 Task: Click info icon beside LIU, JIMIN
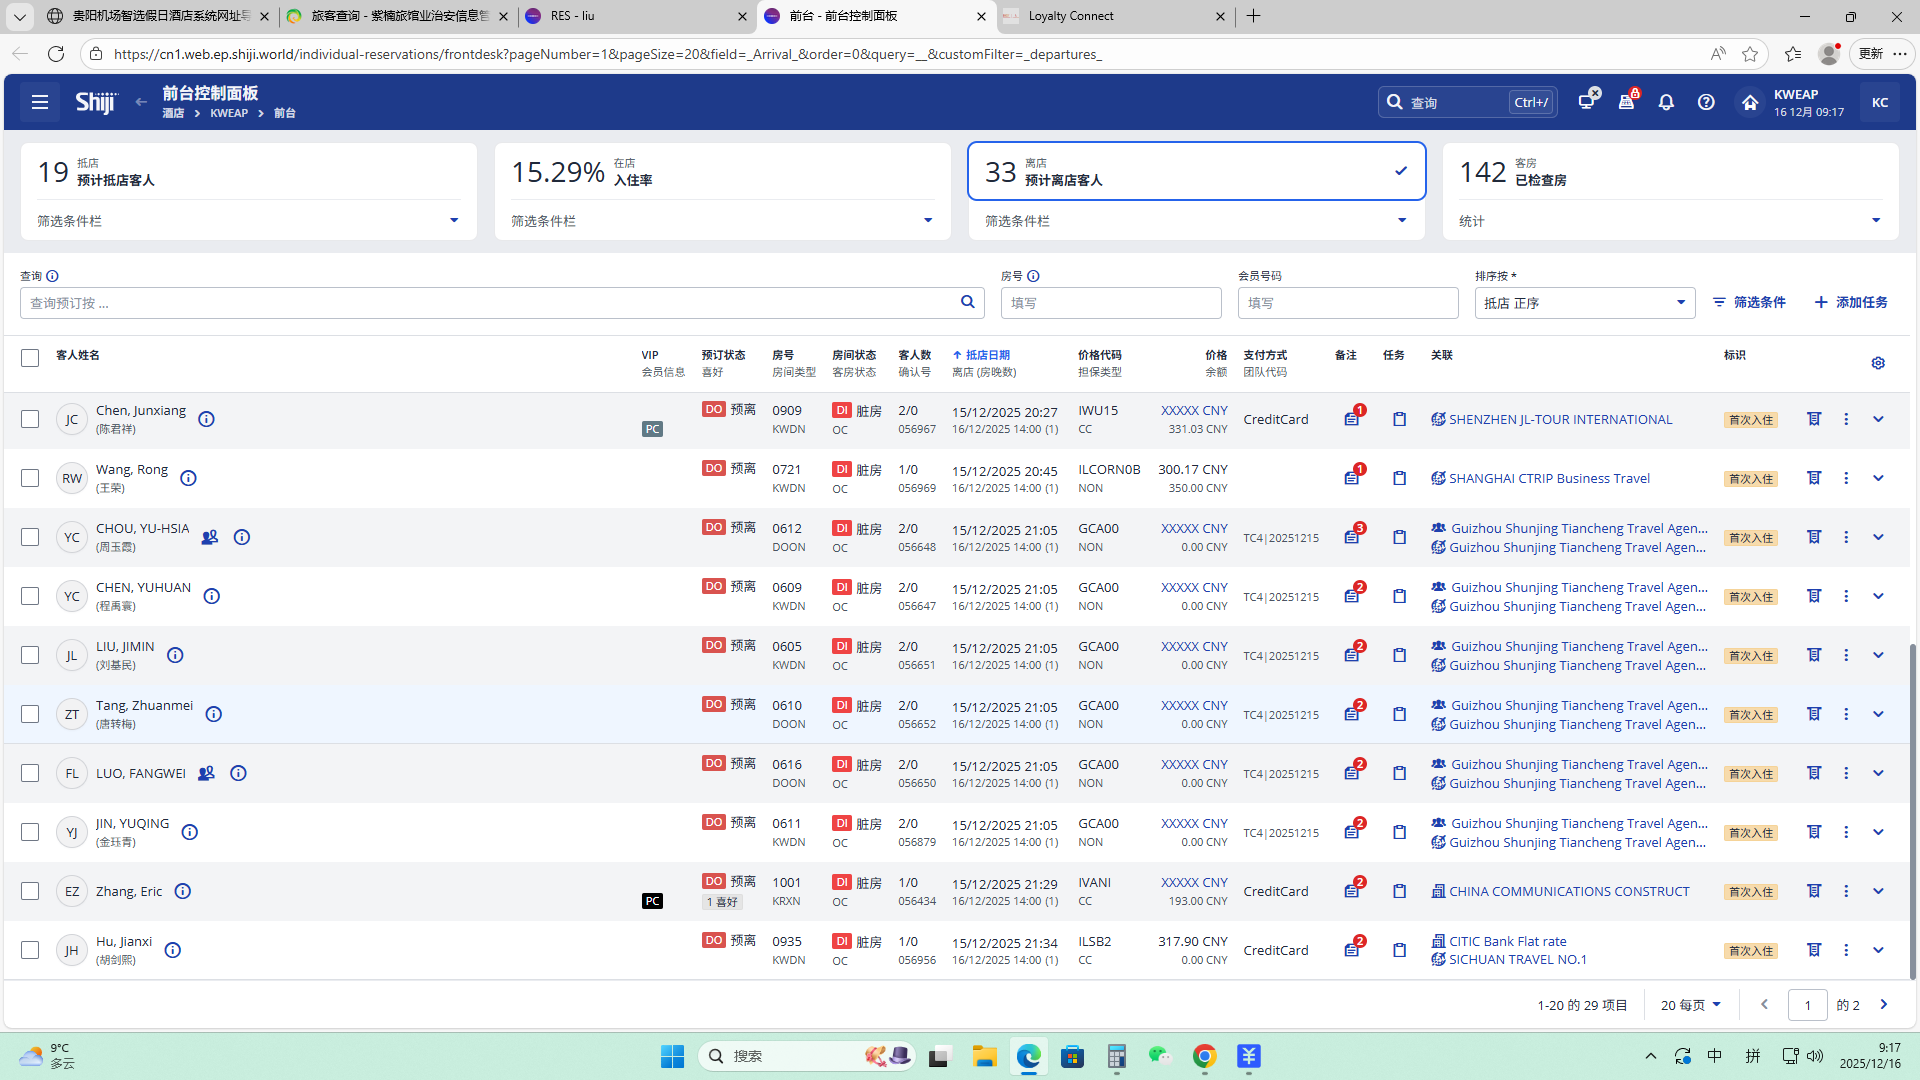tap(175, 655)
